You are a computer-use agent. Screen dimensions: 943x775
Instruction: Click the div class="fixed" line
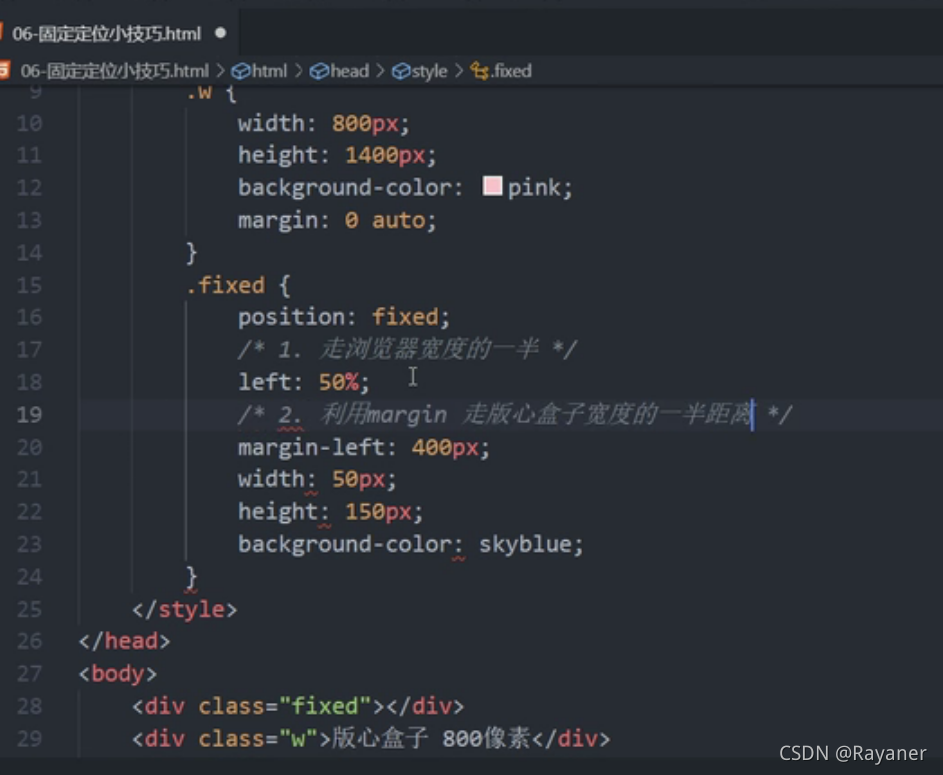click(x=298, y=706)
